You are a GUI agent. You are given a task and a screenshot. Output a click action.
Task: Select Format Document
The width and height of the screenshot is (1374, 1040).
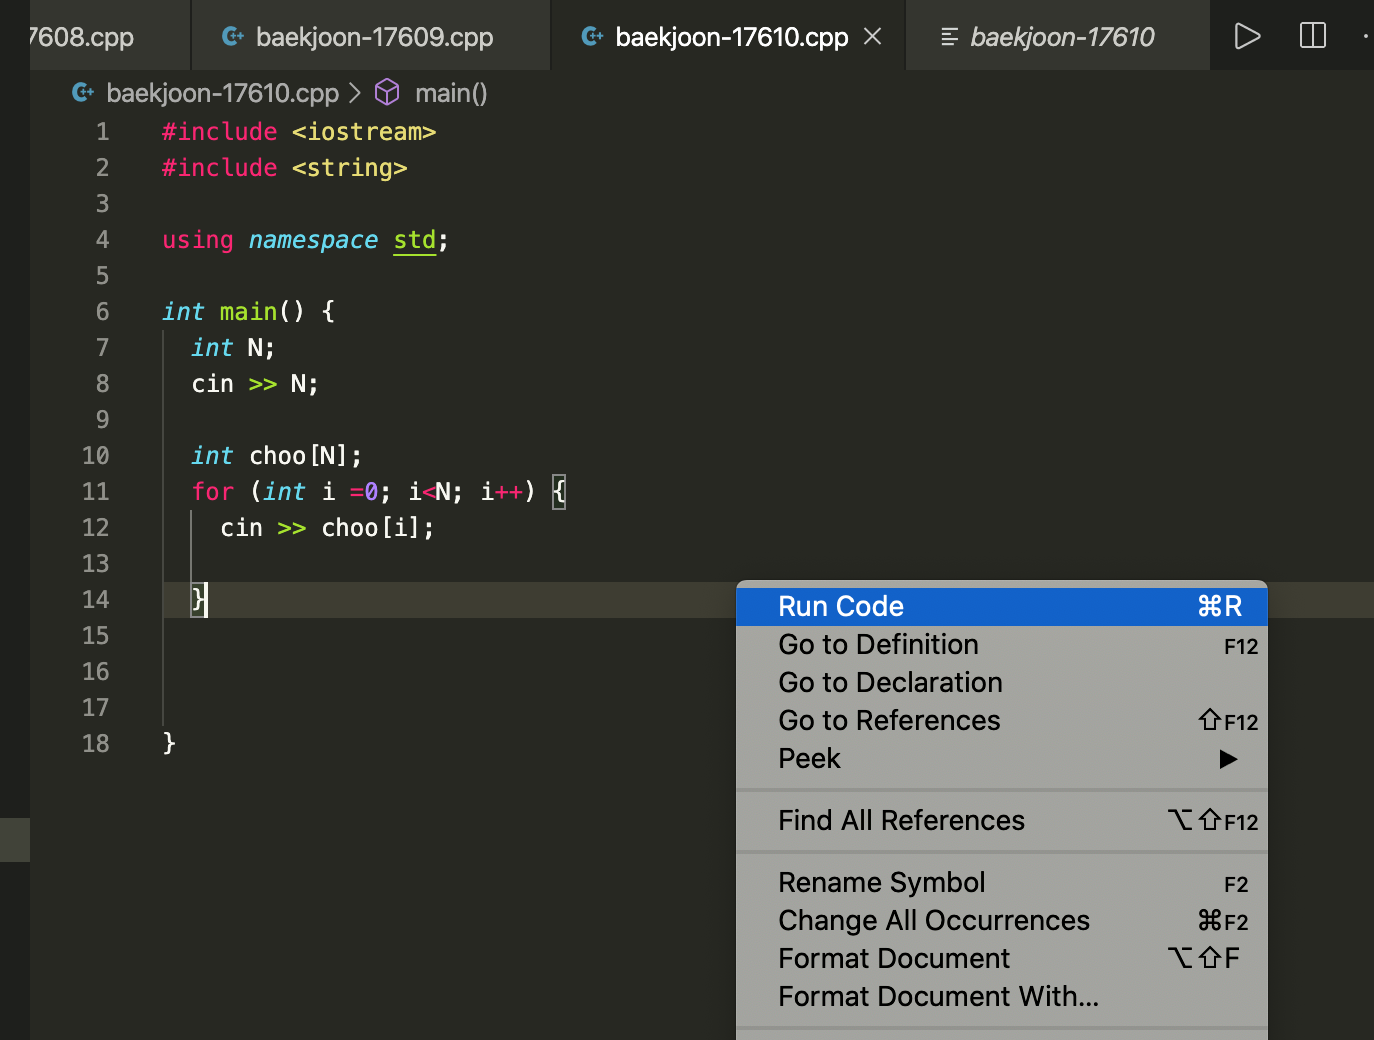(893, 958)
